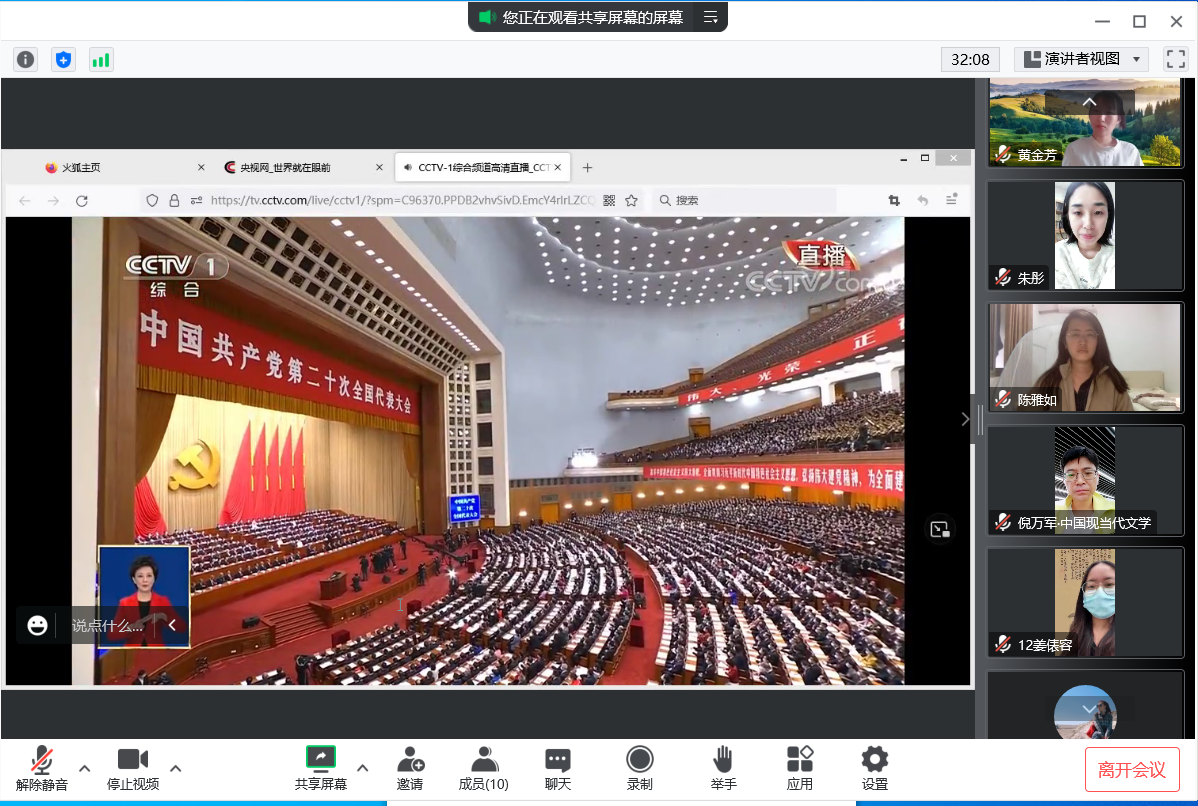Leave the meeting via 离开会议

1132,769
